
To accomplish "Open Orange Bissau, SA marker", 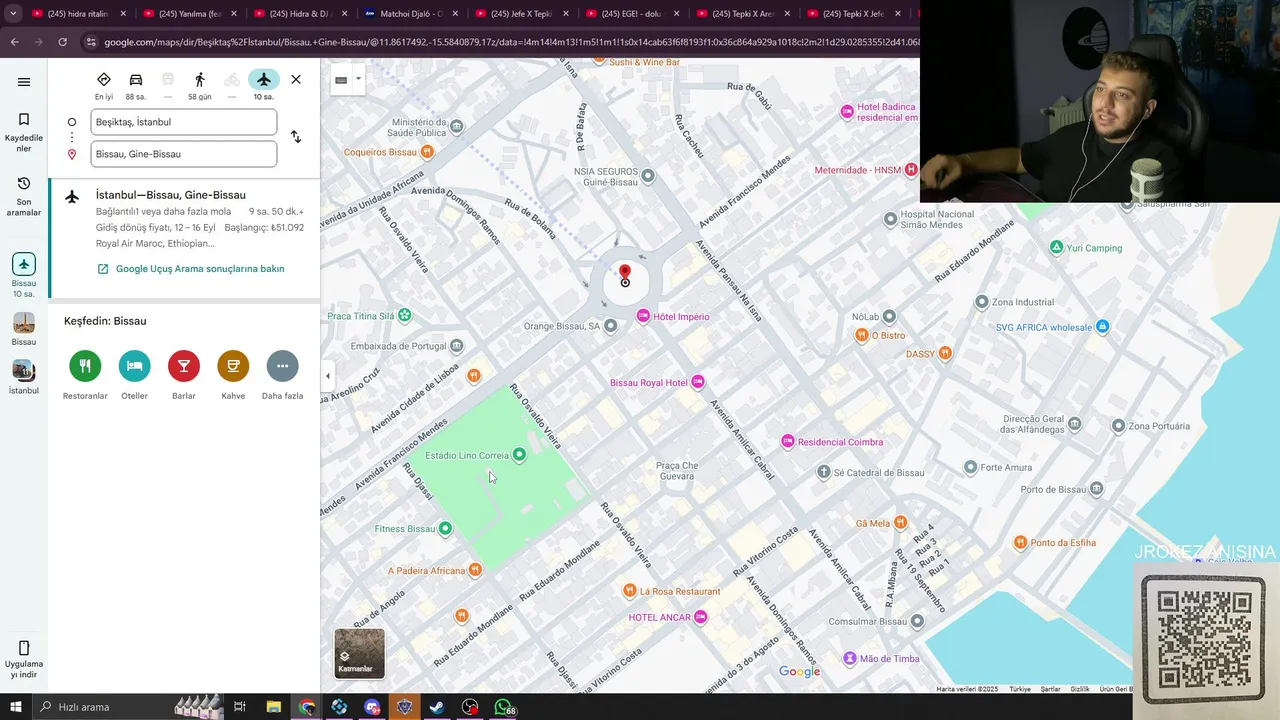I will (x=610, y=326).
